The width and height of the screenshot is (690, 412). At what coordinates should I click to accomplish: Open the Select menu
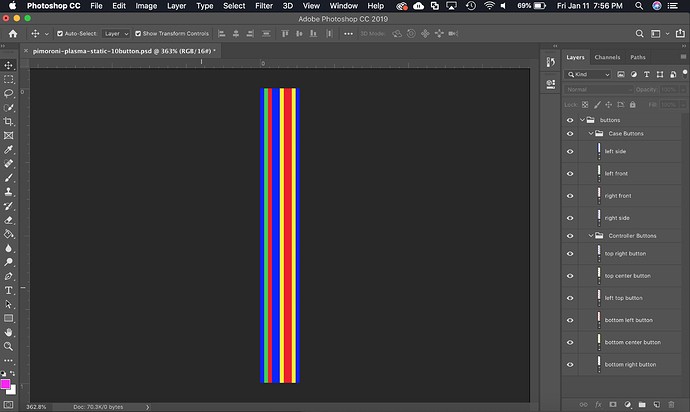pyautogui.click(x=234, y=6)
